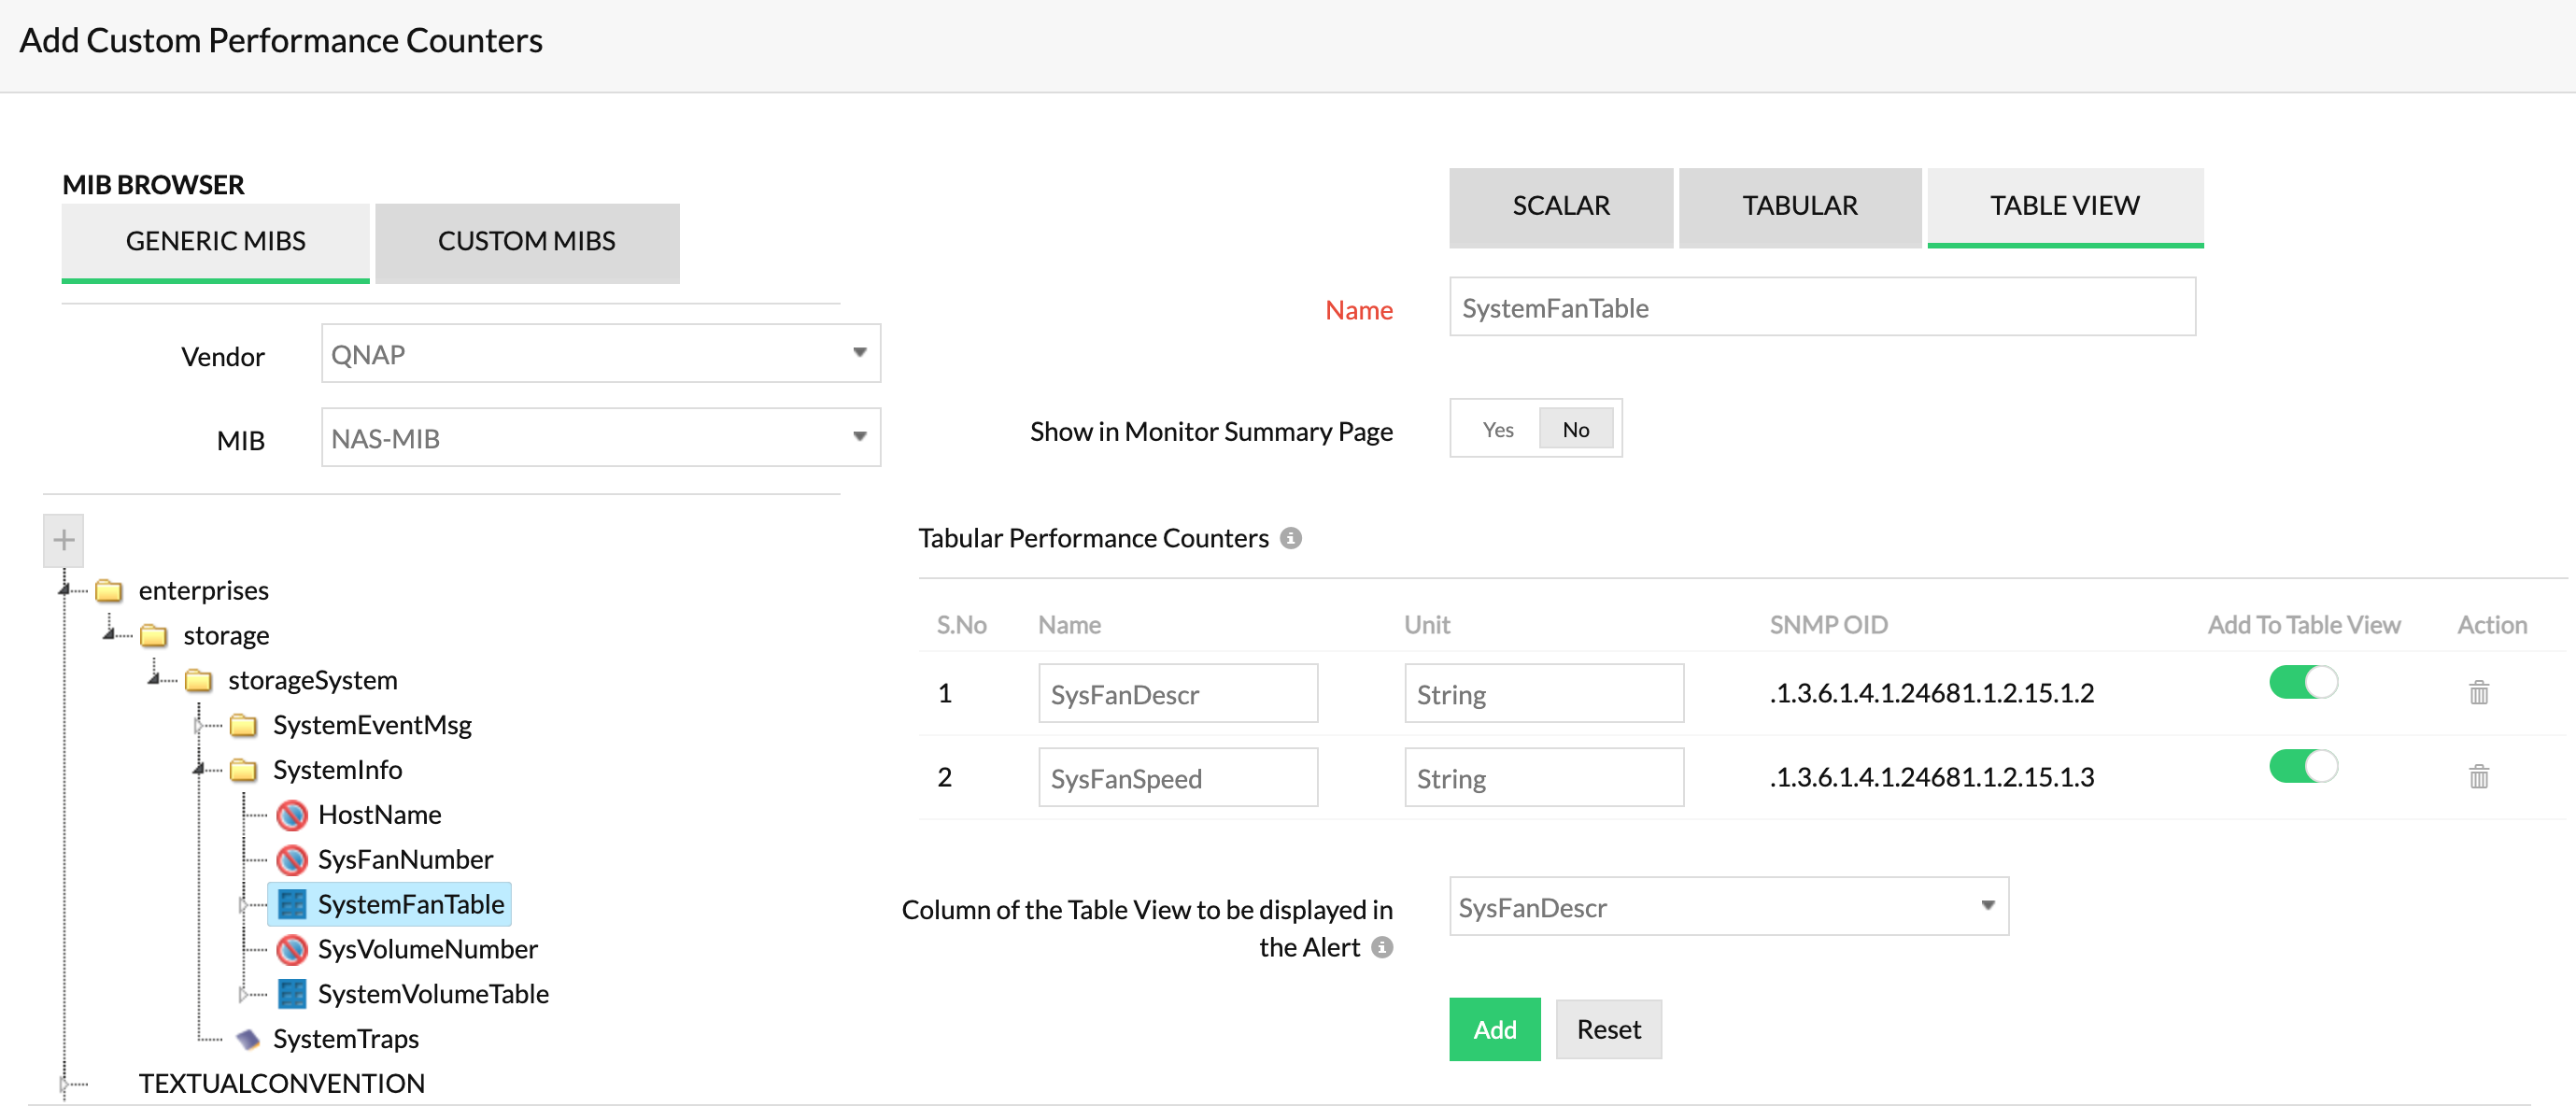Click the Name field containing SystemFanTable
Image resolution: width=2576 pixels, height=1106 pixels.
click(1821, 307)
